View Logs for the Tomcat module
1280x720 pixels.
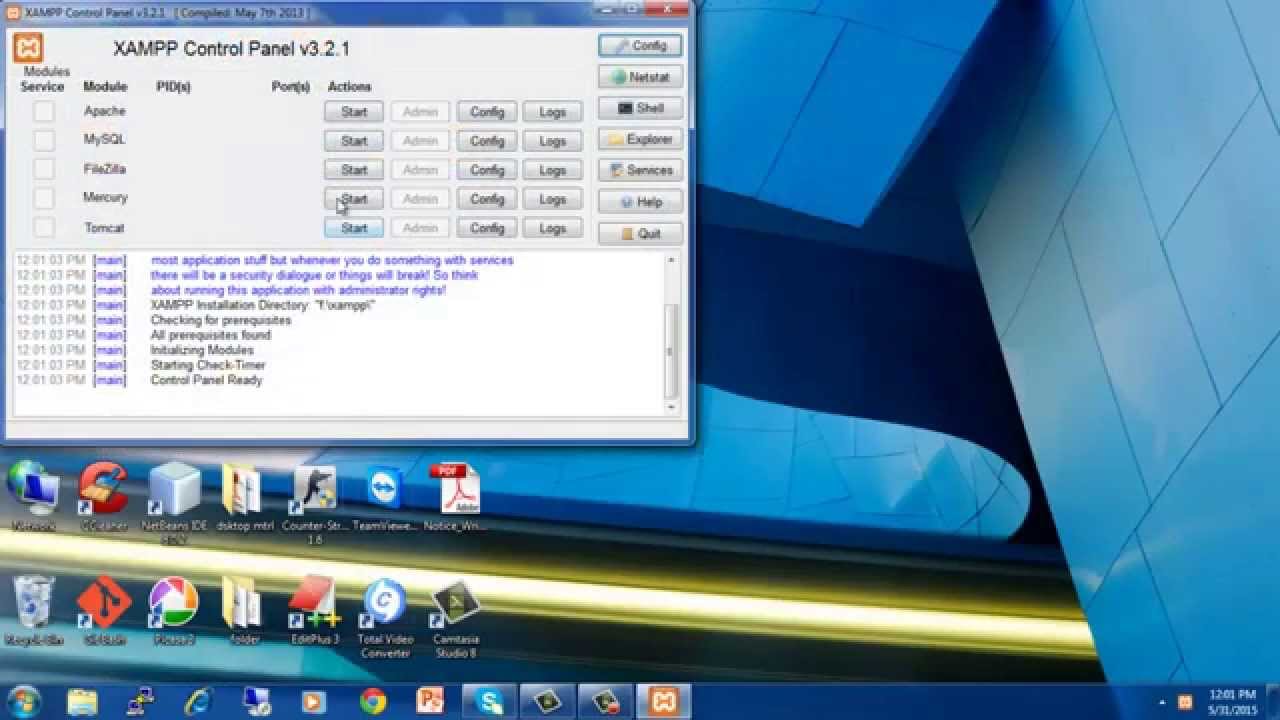(x=553, y=228)
